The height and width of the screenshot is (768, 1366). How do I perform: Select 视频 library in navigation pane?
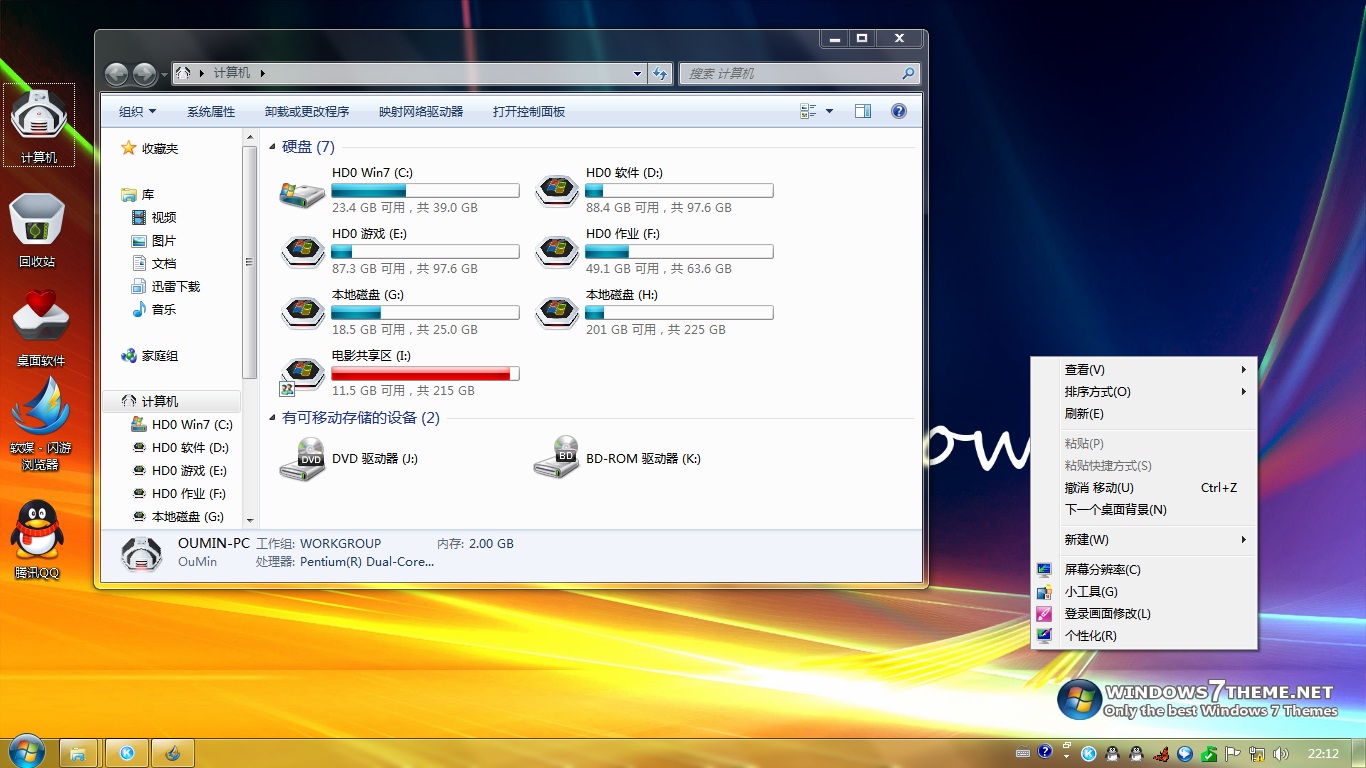point(154,218)
